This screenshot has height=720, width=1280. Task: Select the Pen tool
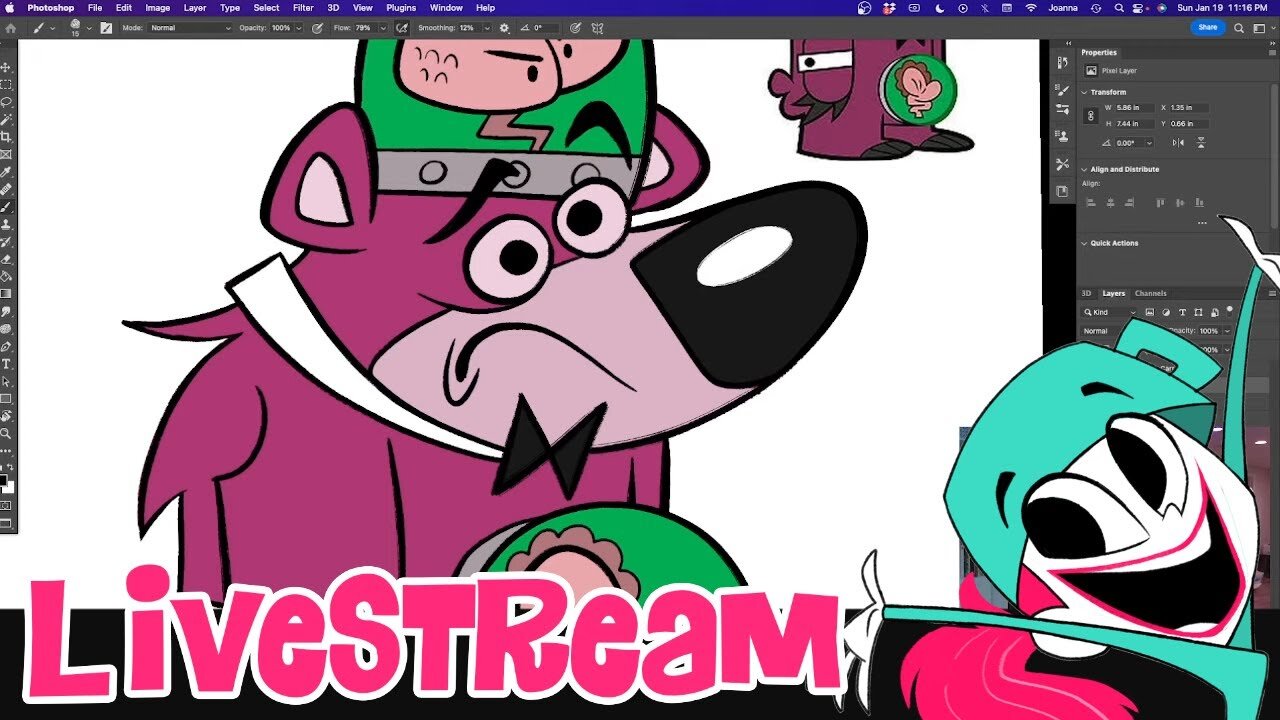[x=6, y=346]
